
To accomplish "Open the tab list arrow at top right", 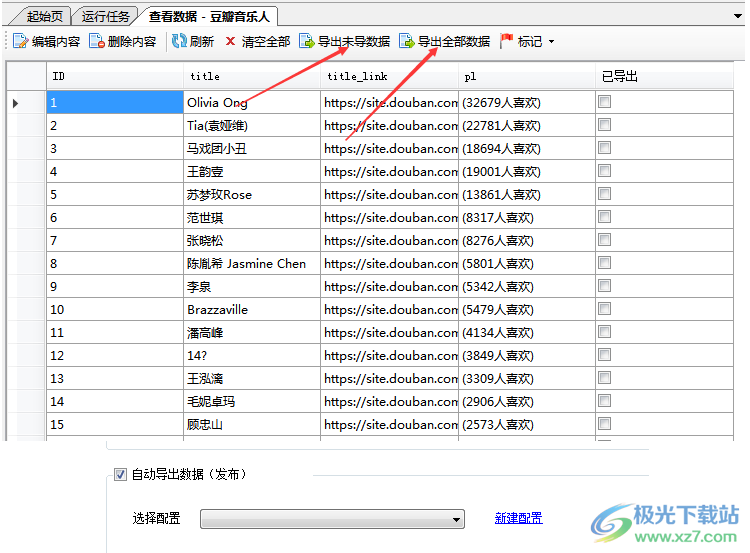I will 738,16.
